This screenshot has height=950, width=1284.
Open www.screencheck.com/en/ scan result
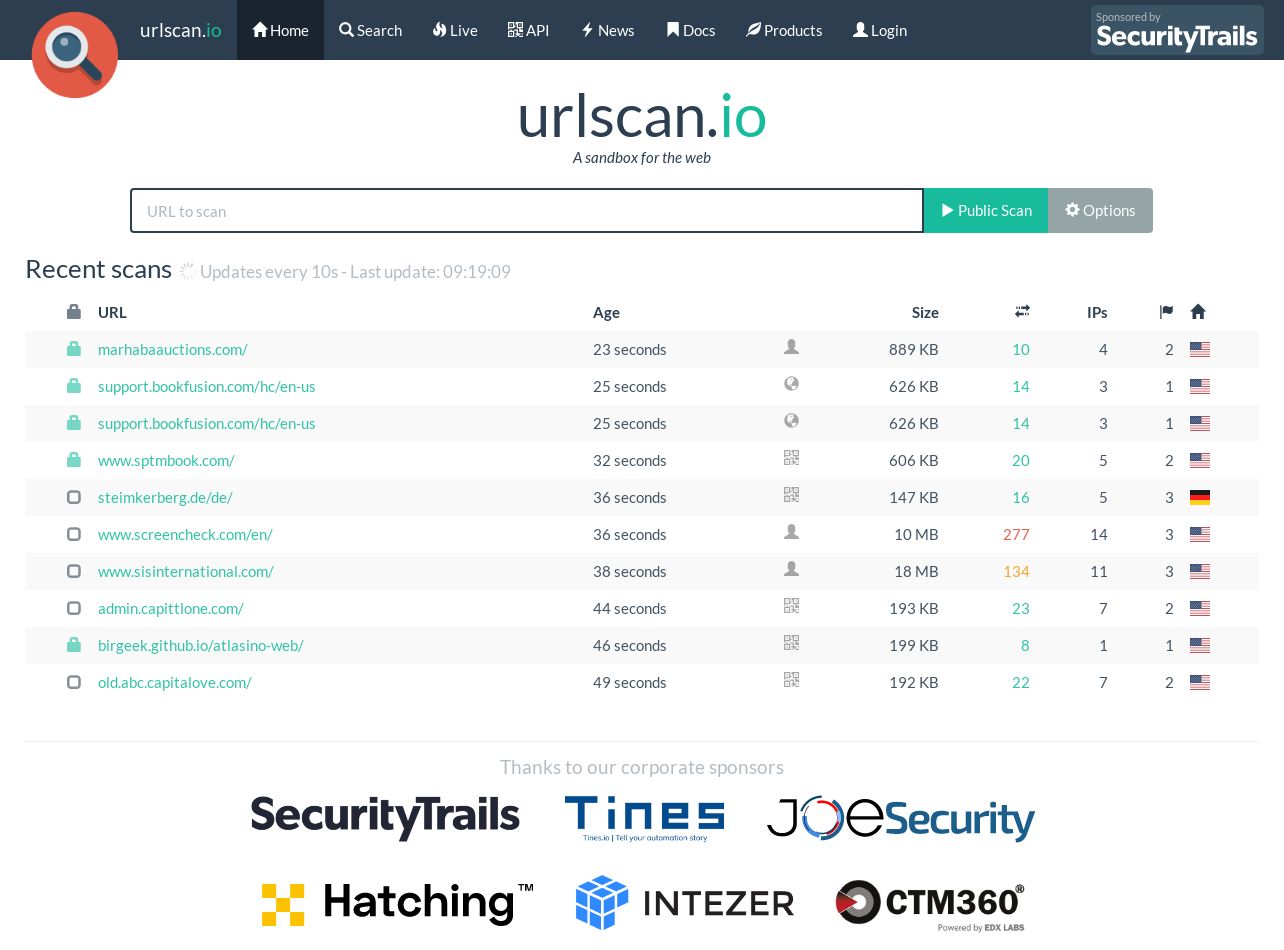(185, 535)
